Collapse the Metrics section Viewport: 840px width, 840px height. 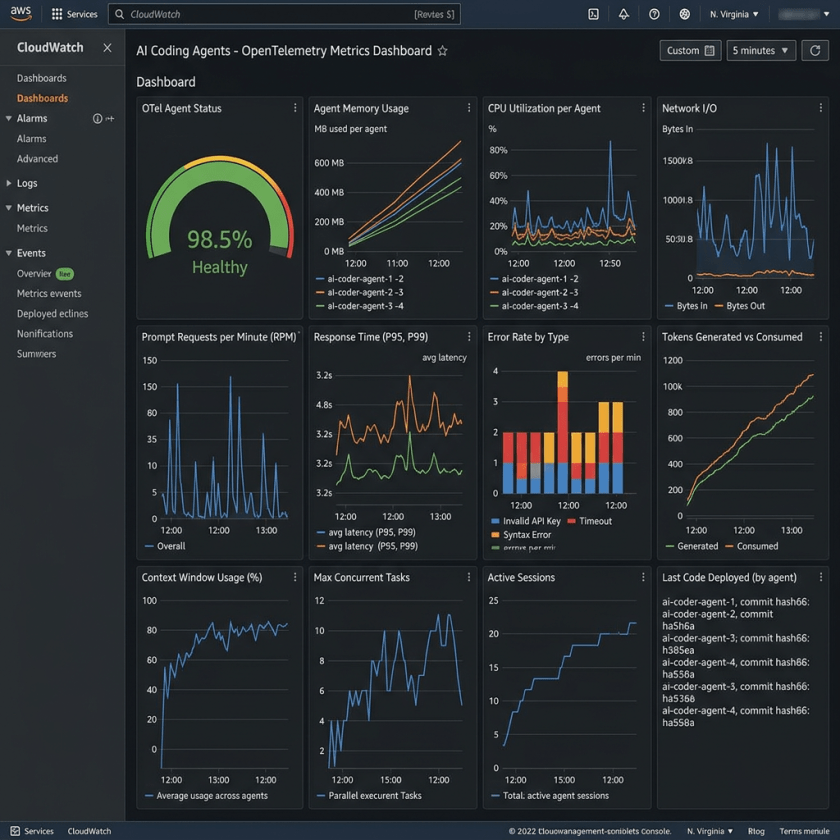click(x=9, y=208)
